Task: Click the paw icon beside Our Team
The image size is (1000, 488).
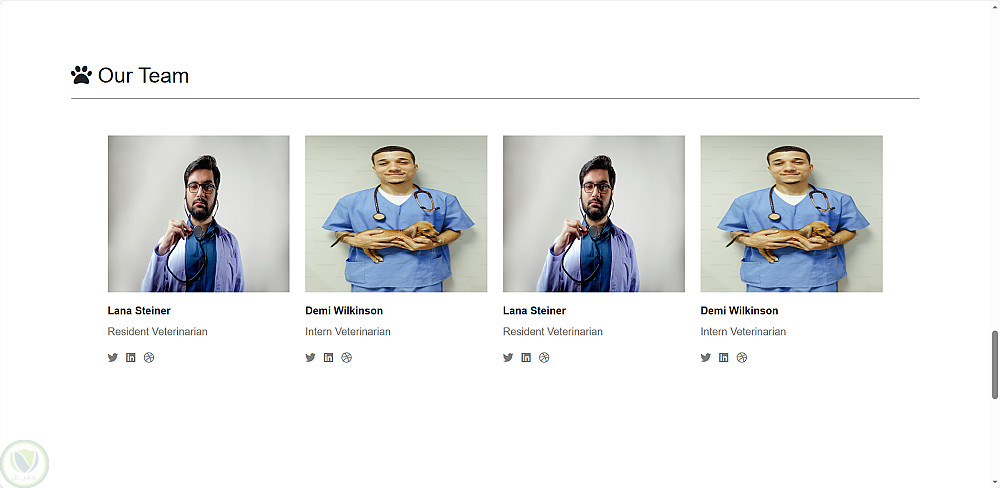Action: pos(81,75)
